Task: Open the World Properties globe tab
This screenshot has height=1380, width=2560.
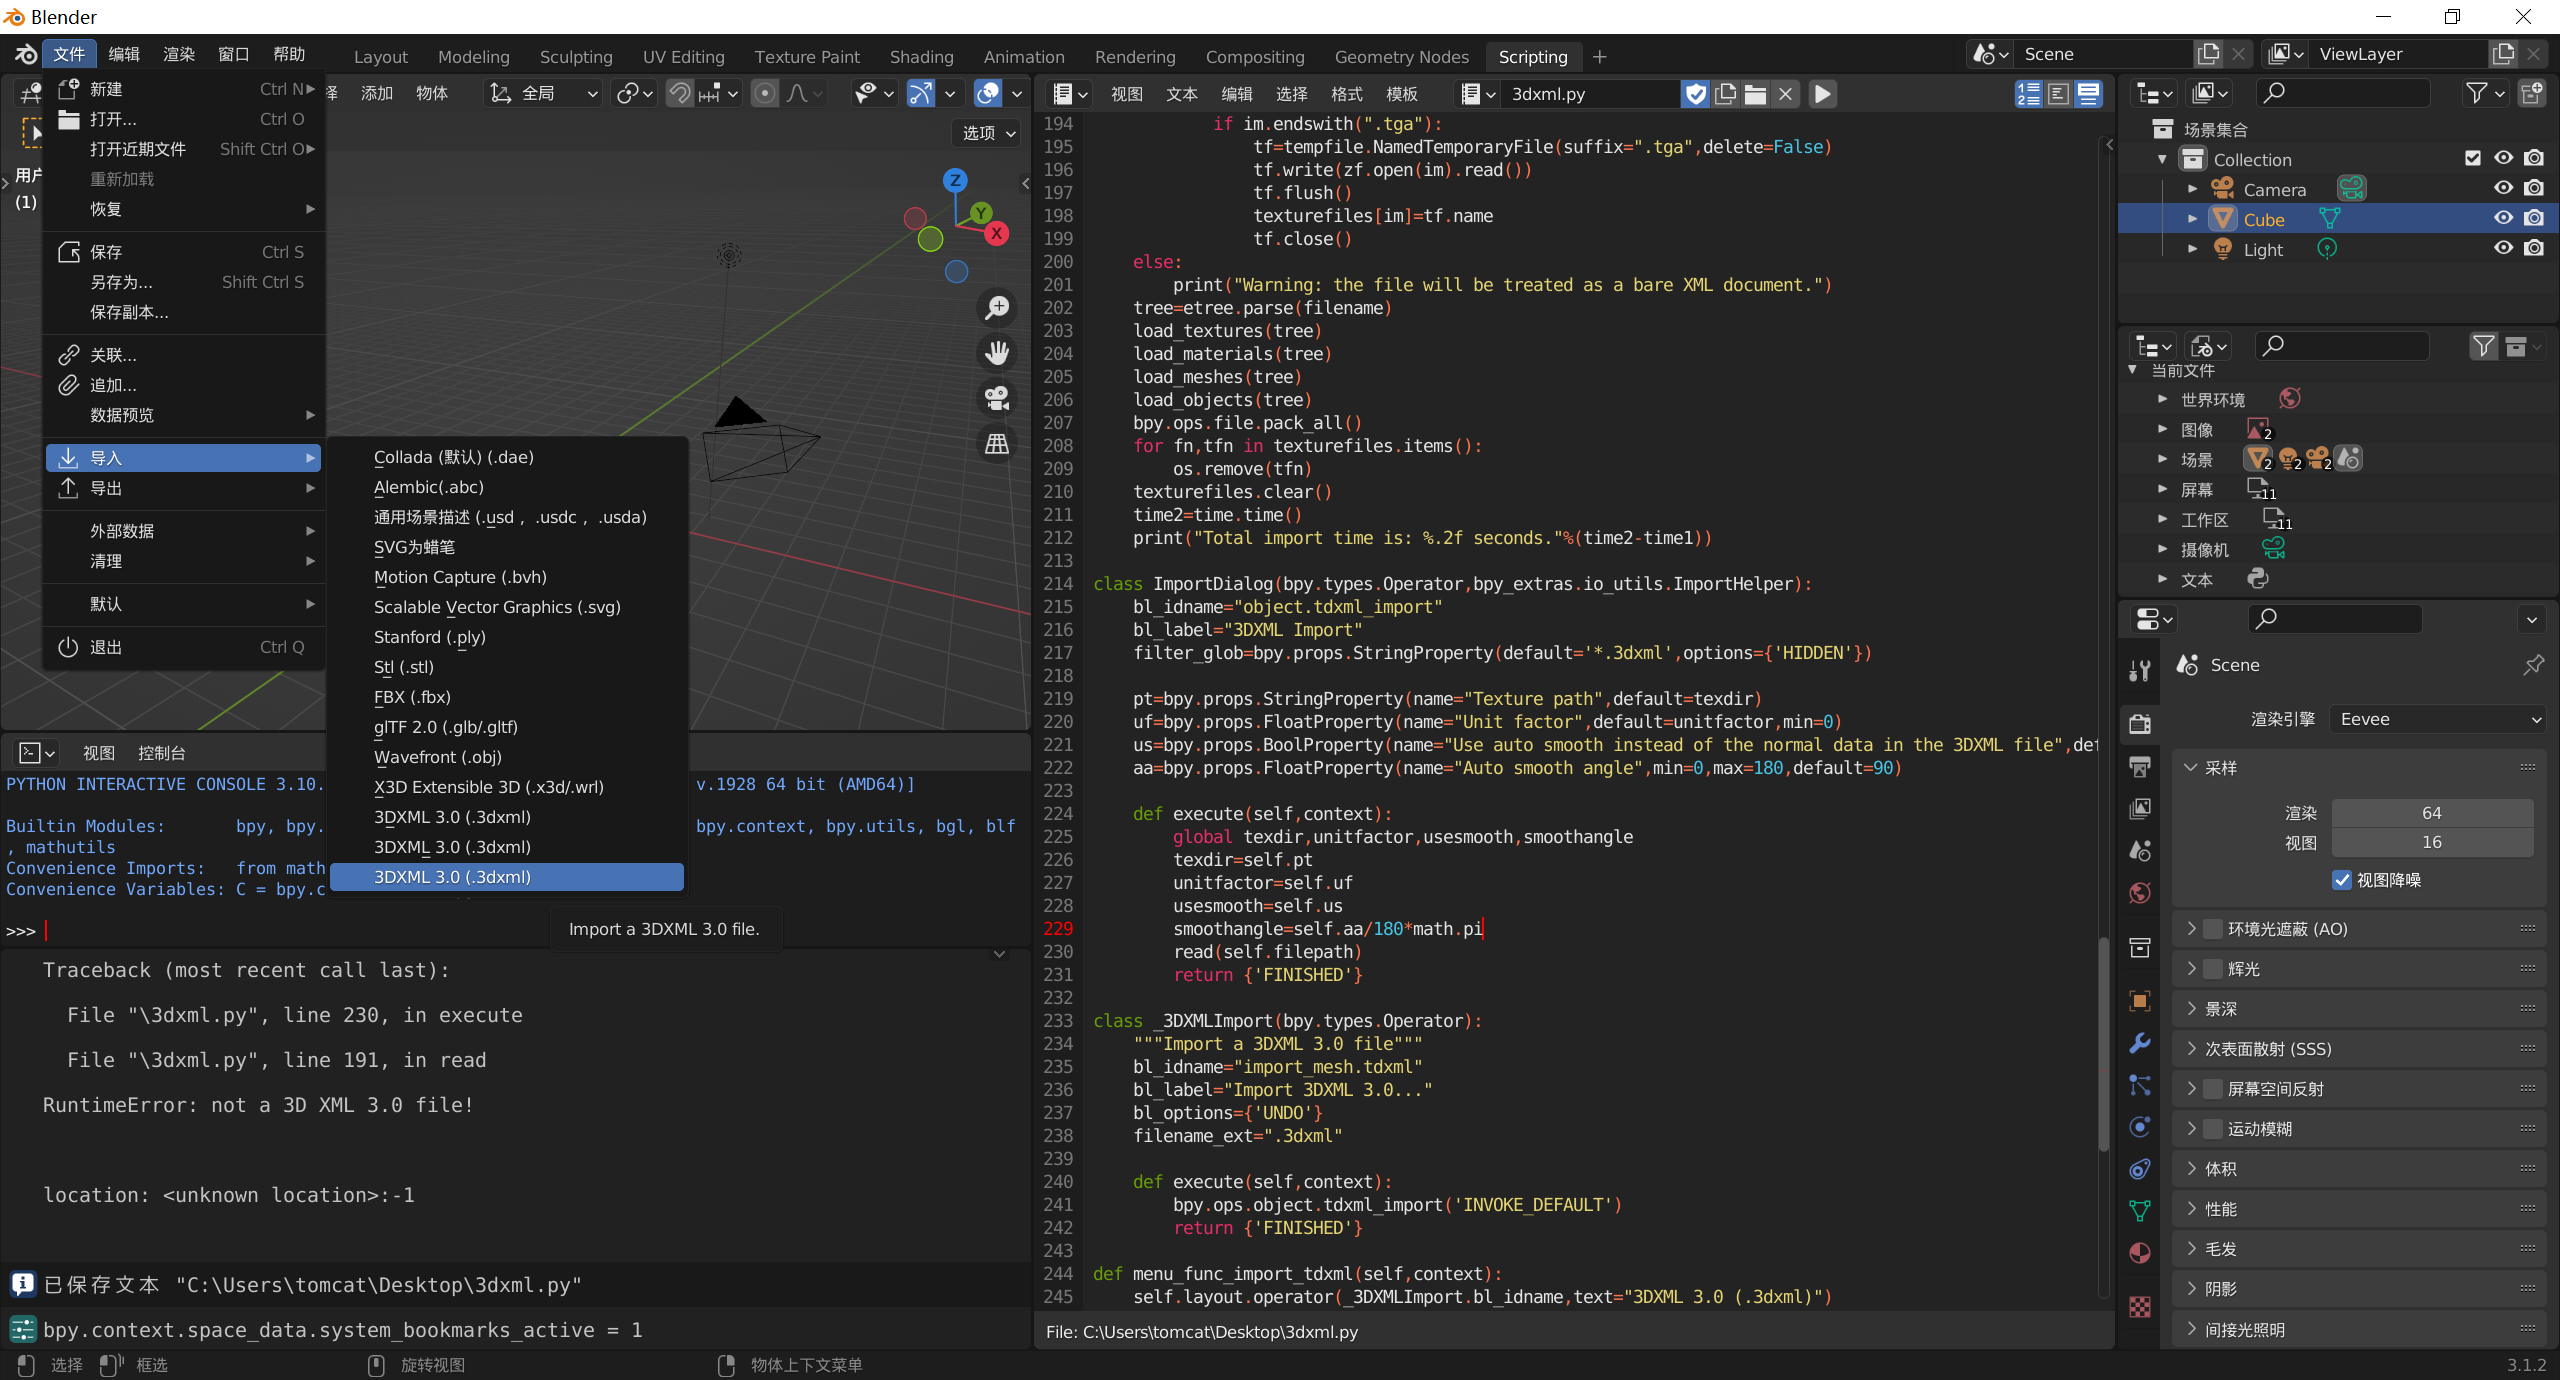Action: (2139, 893)
